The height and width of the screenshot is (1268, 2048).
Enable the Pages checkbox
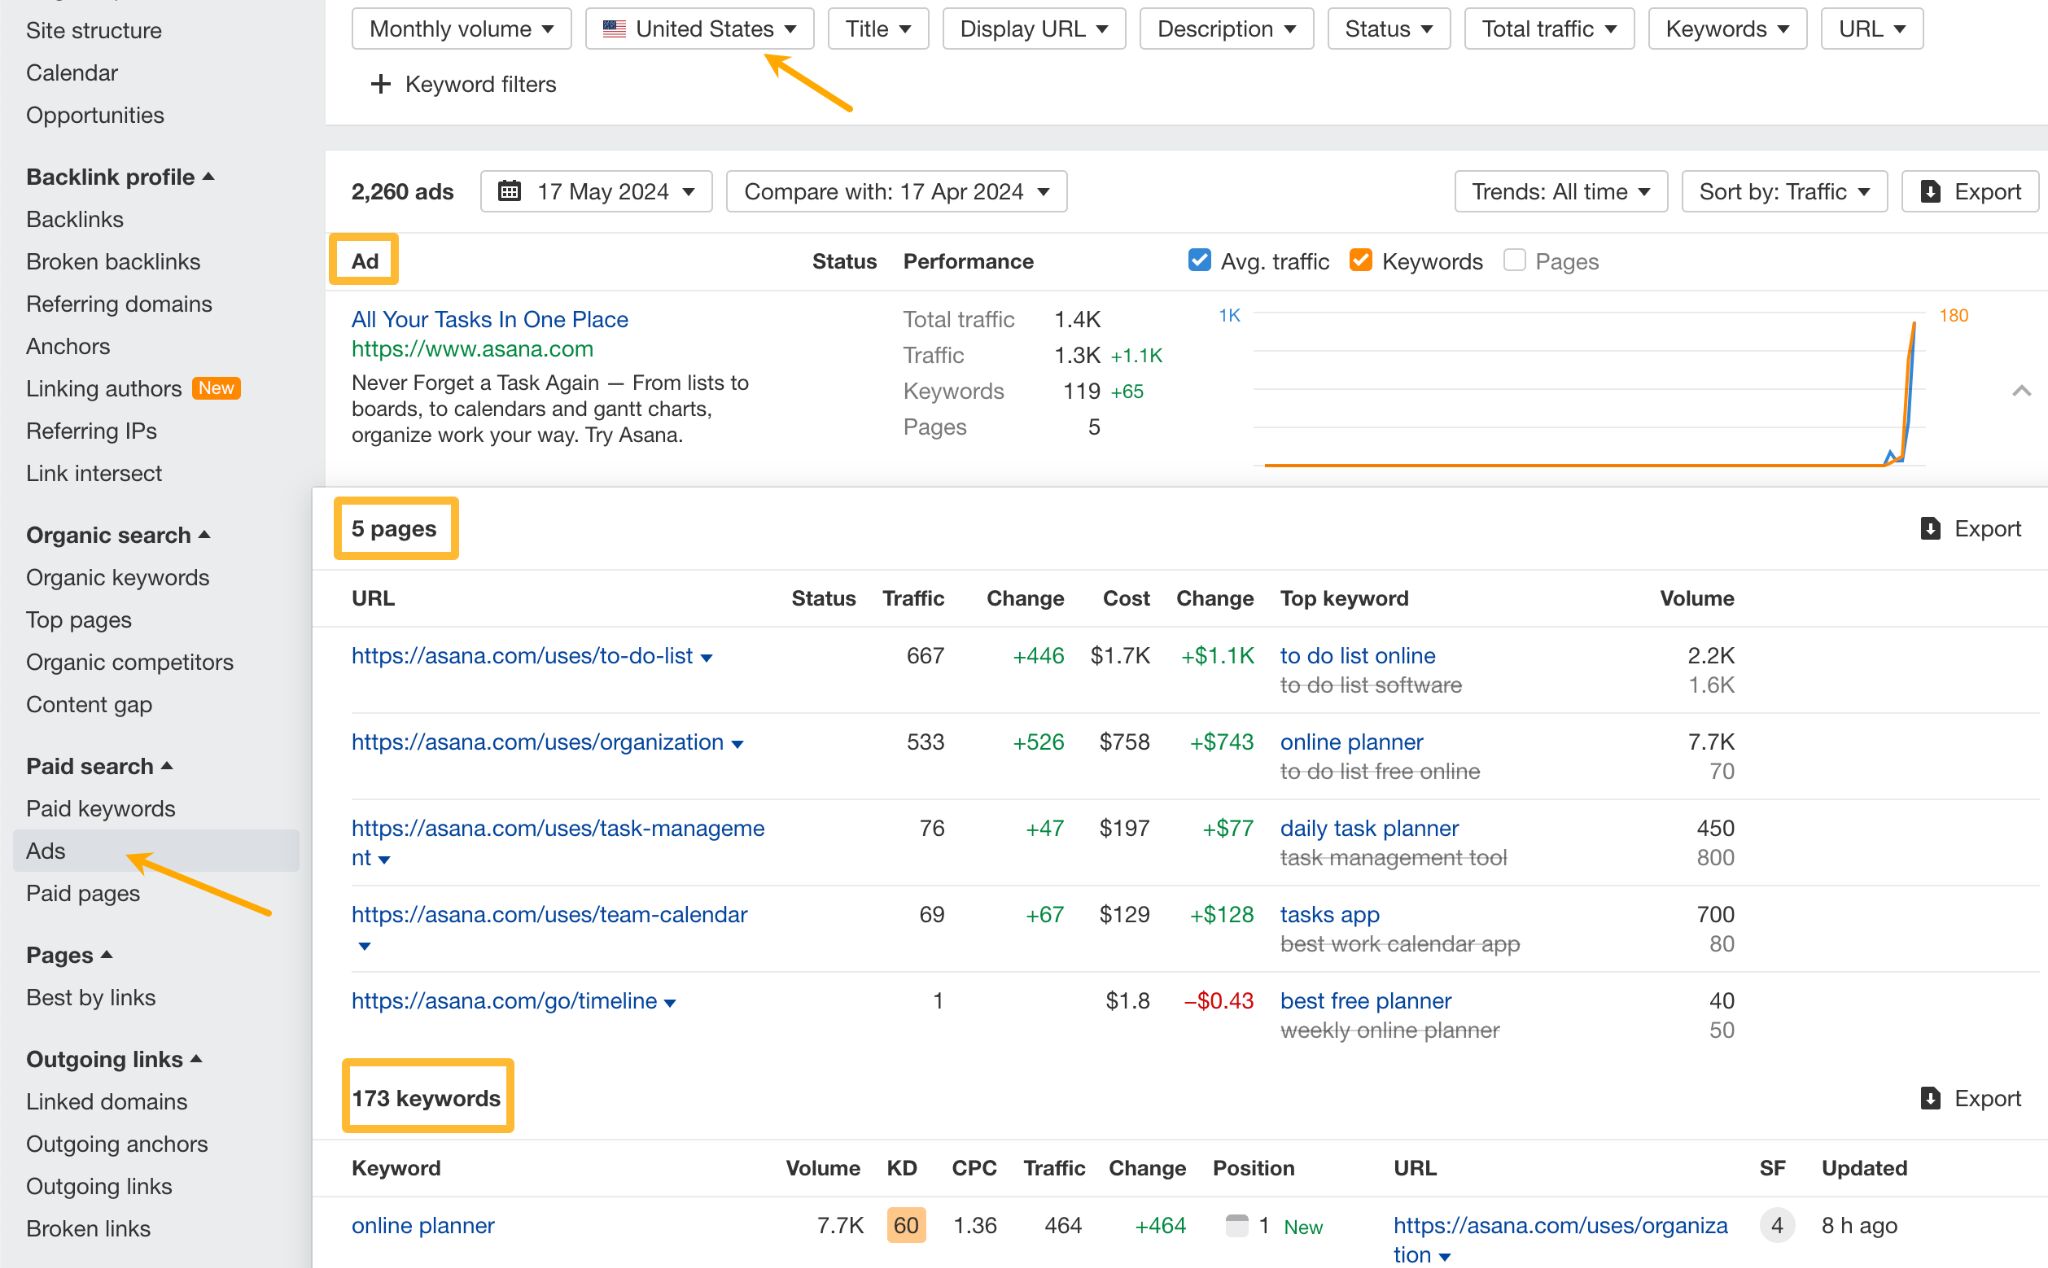click(x=1516, y=260)
